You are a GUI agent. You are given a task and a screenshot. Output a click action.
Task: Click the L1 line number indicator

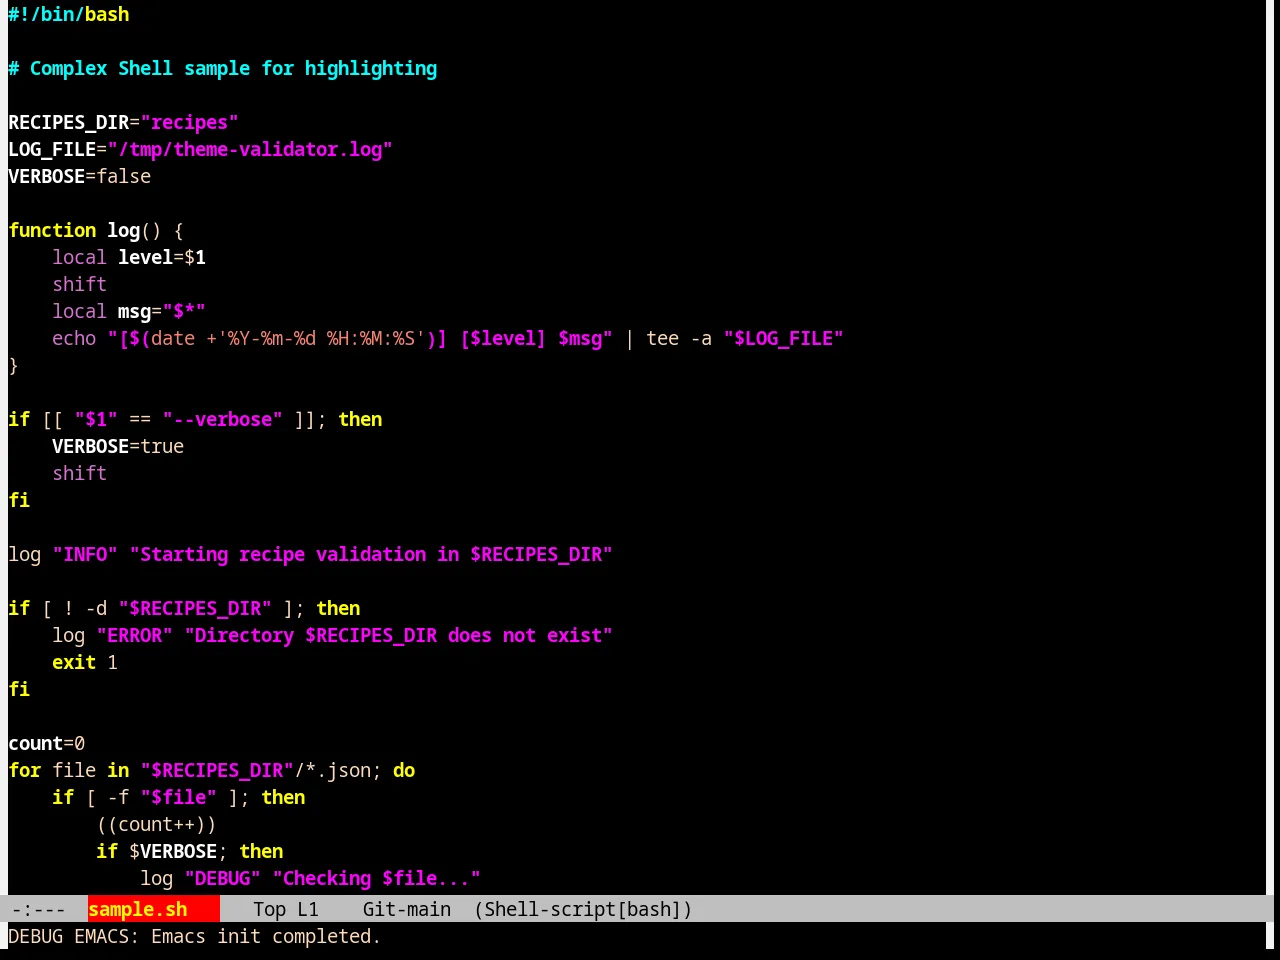tap(308, 909)
